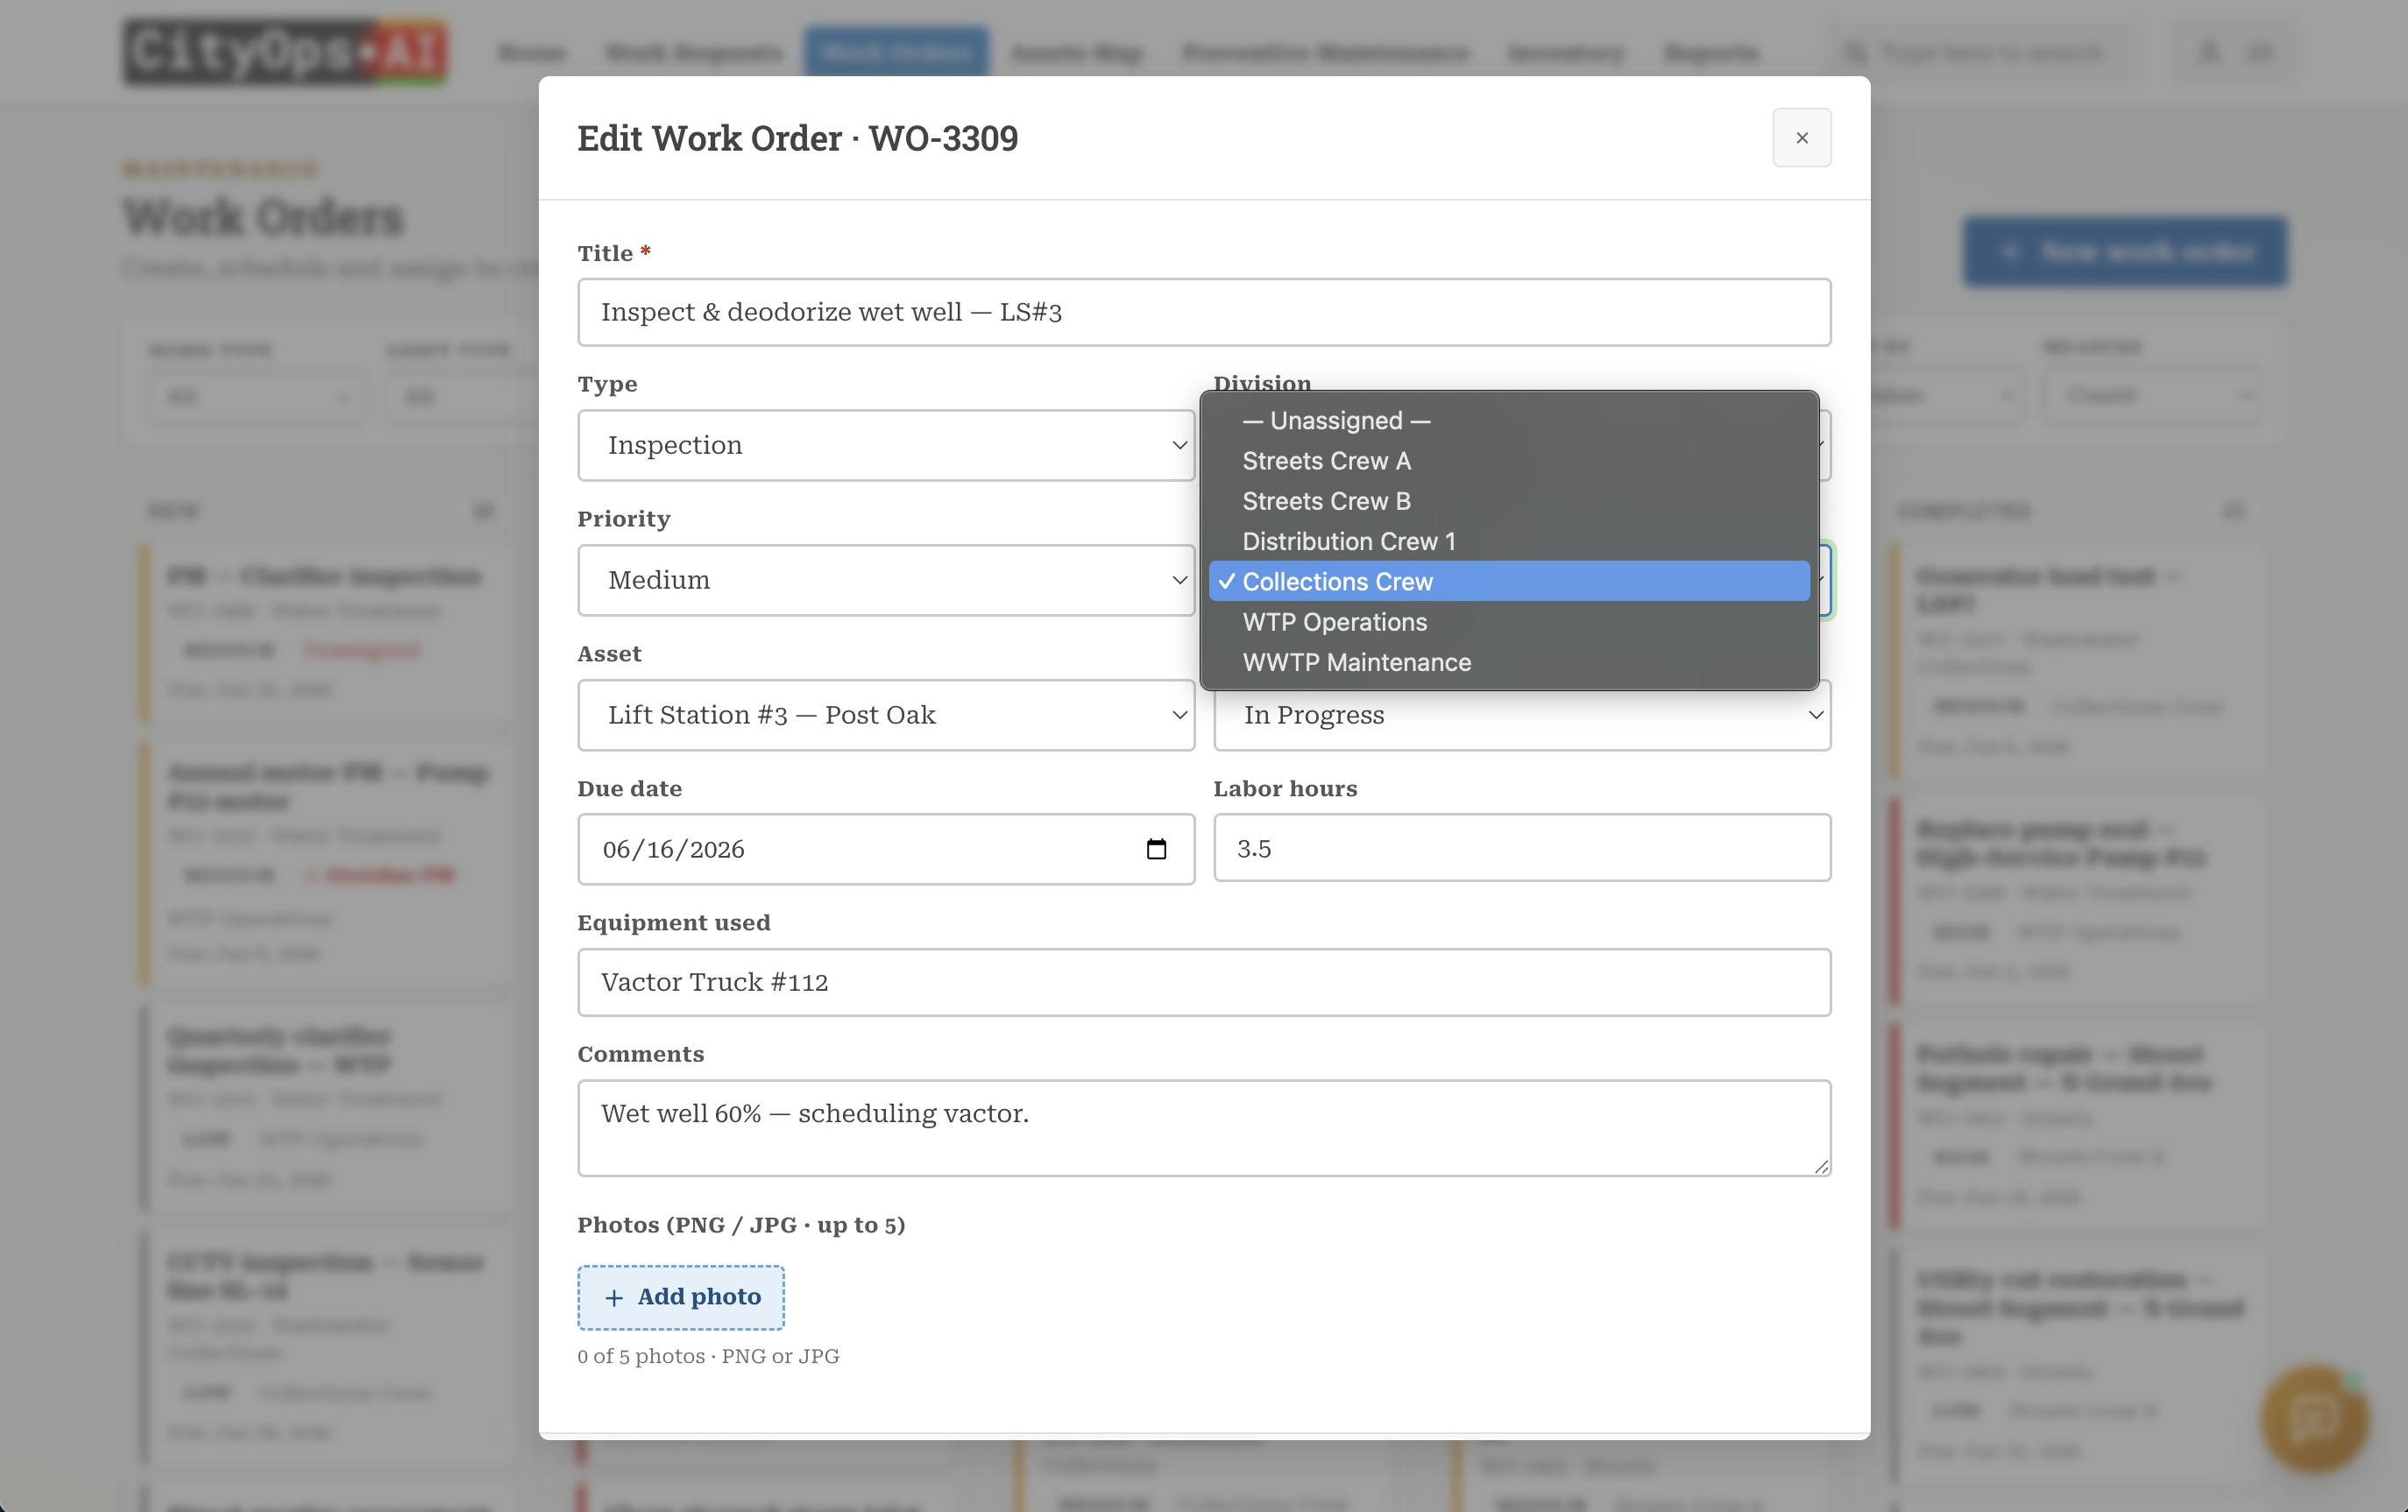Image resolution: width=2408 pixels, height=1512 pixels.
Task: Pick Distribution Crew 1 from the options
Action: click(x=1509, y=541)
